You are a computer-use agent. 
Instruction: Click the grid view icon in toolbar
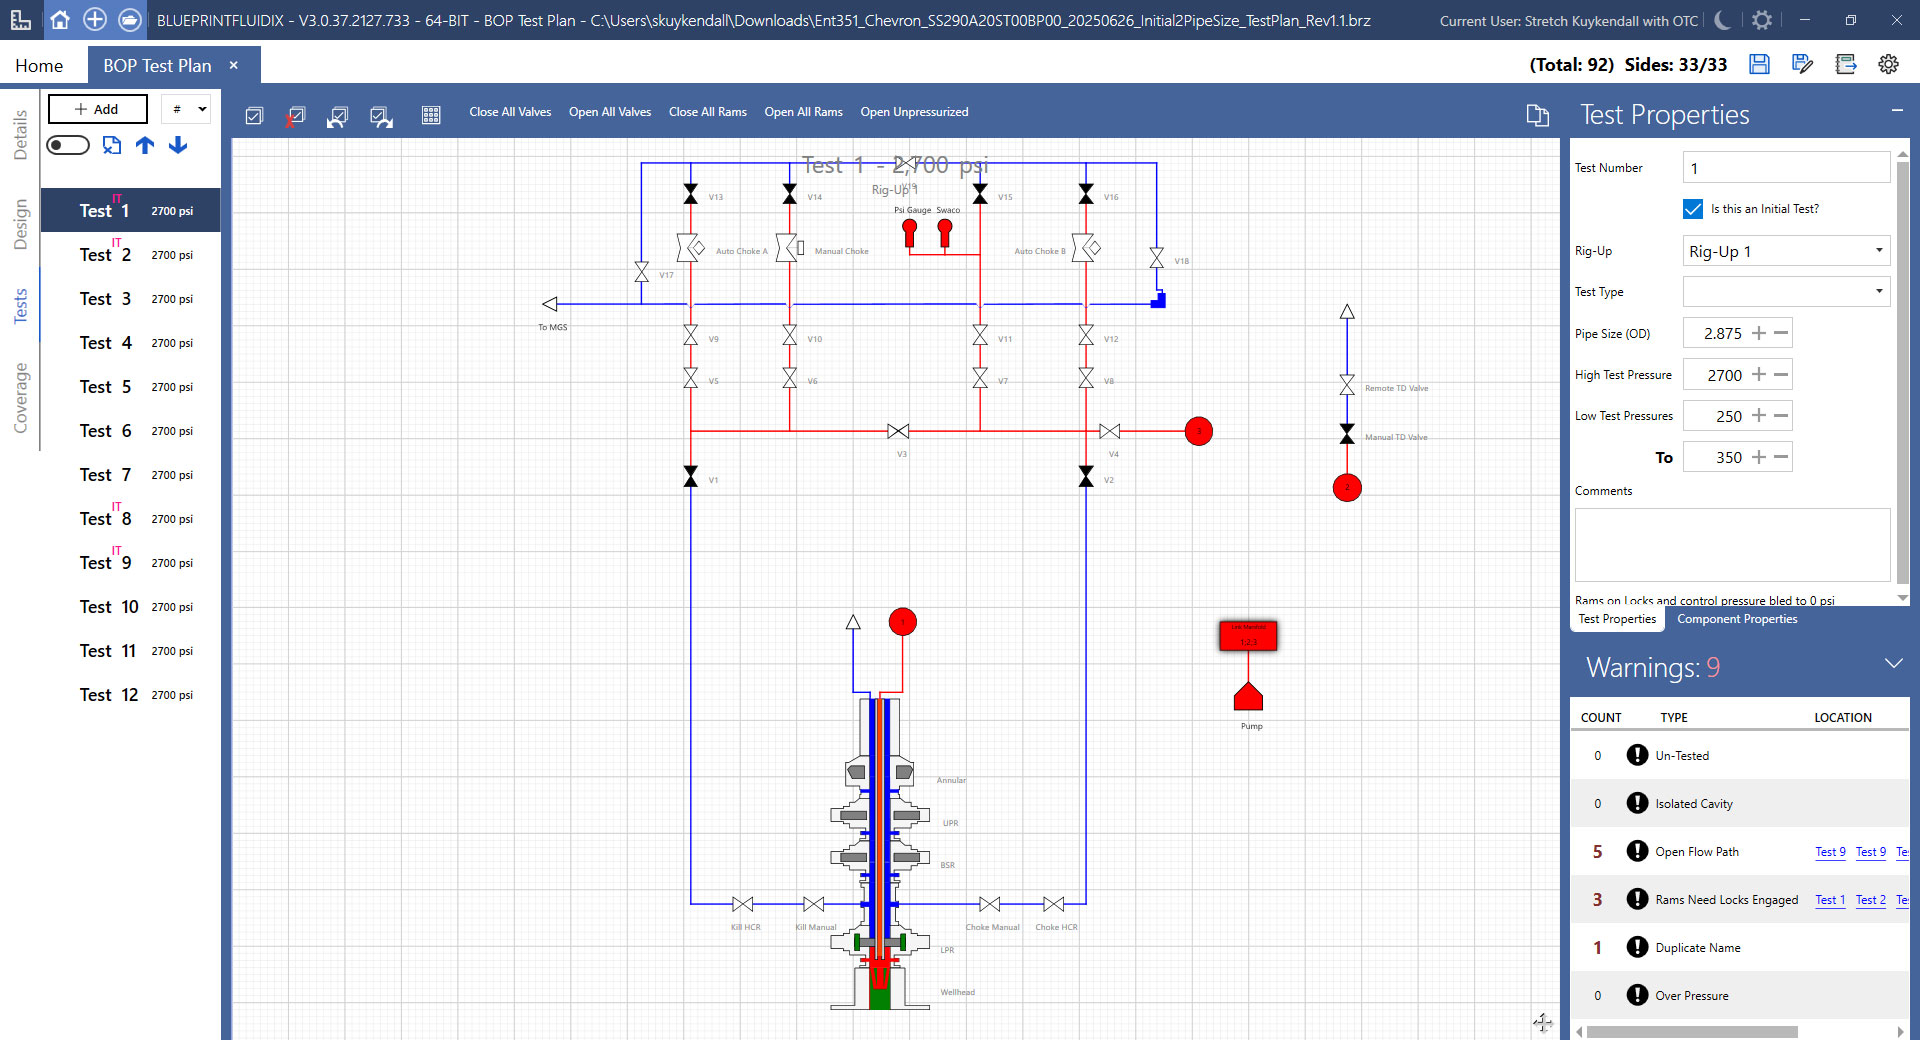click(431, 116)
